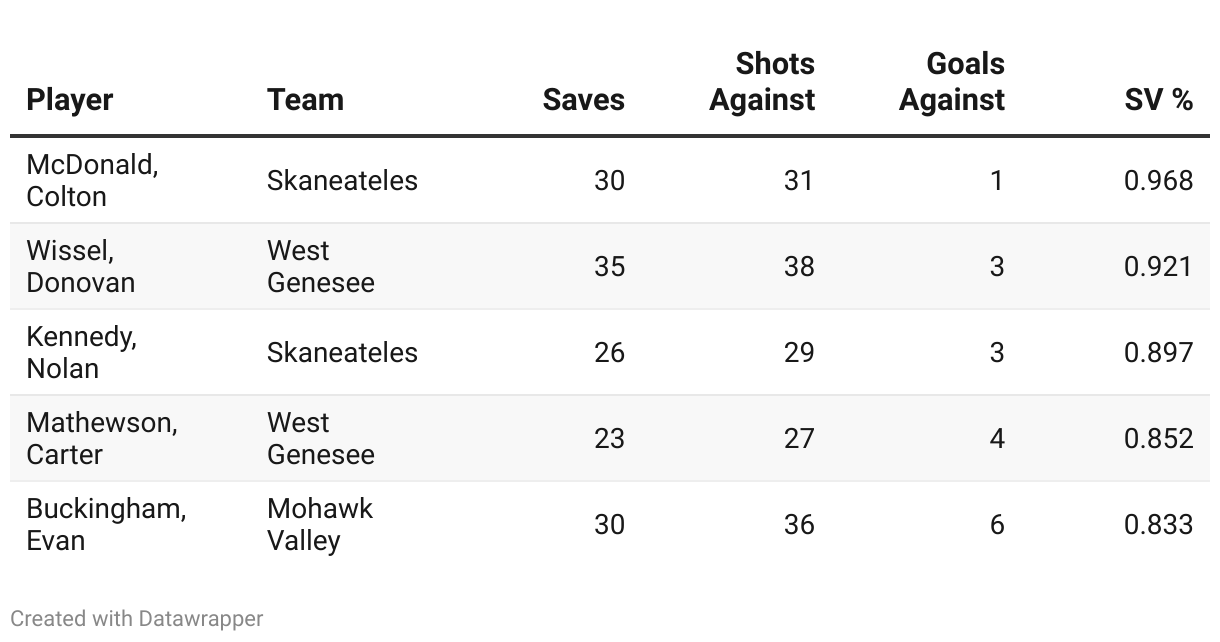
Task: Click the Saves column header
Action: click(583, 100)
